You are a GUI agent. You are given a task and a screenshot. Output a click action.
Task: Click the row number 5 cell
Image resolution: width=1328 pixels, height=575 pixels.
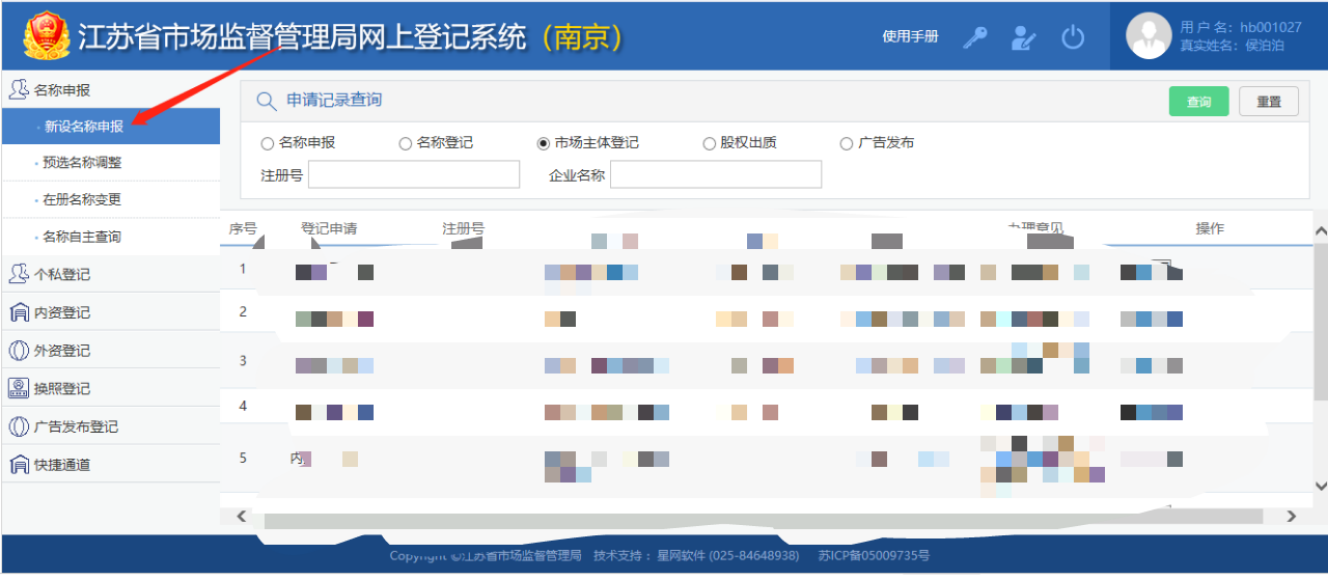point(242,458)
